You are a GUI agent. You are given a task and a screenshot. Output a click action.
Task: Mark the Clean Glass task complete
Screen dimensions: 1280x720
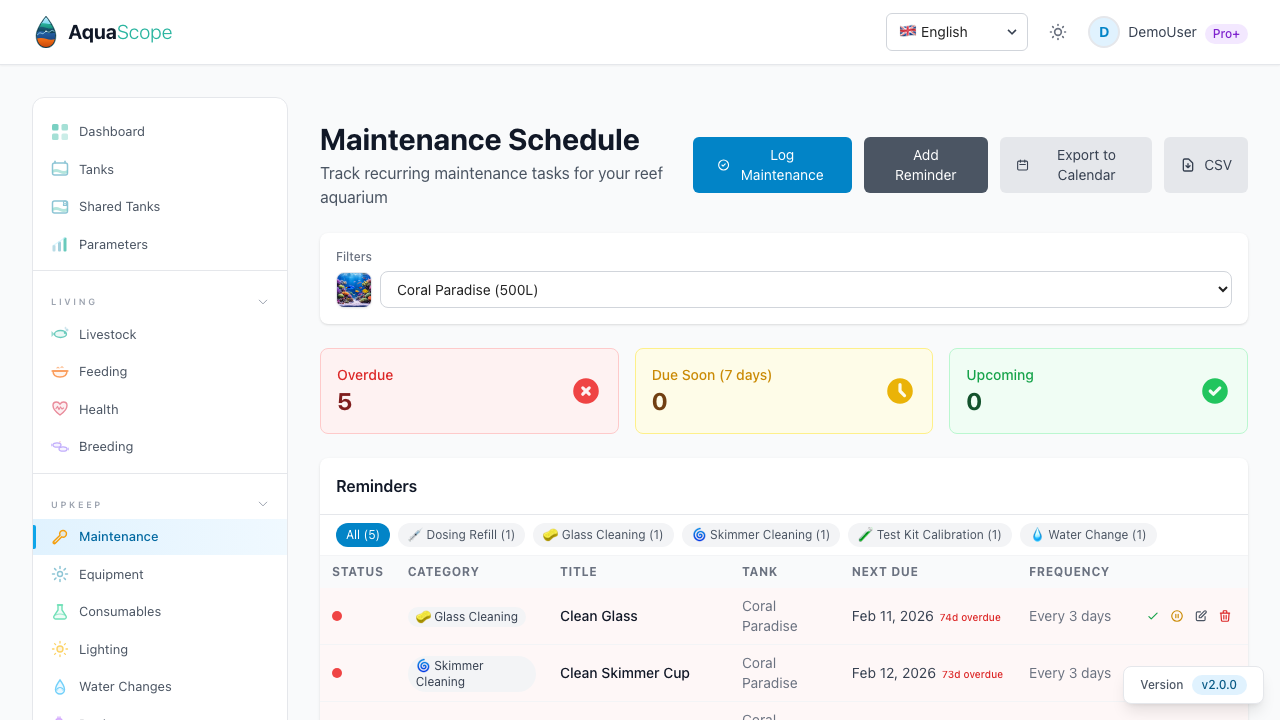point(1152,616)
